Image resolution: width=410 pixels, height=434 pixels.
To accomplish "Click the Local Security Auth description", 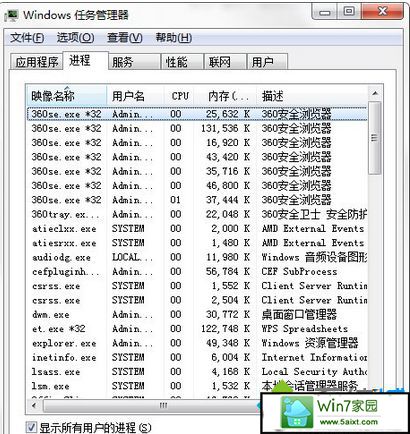I will [x=314, y=372].
